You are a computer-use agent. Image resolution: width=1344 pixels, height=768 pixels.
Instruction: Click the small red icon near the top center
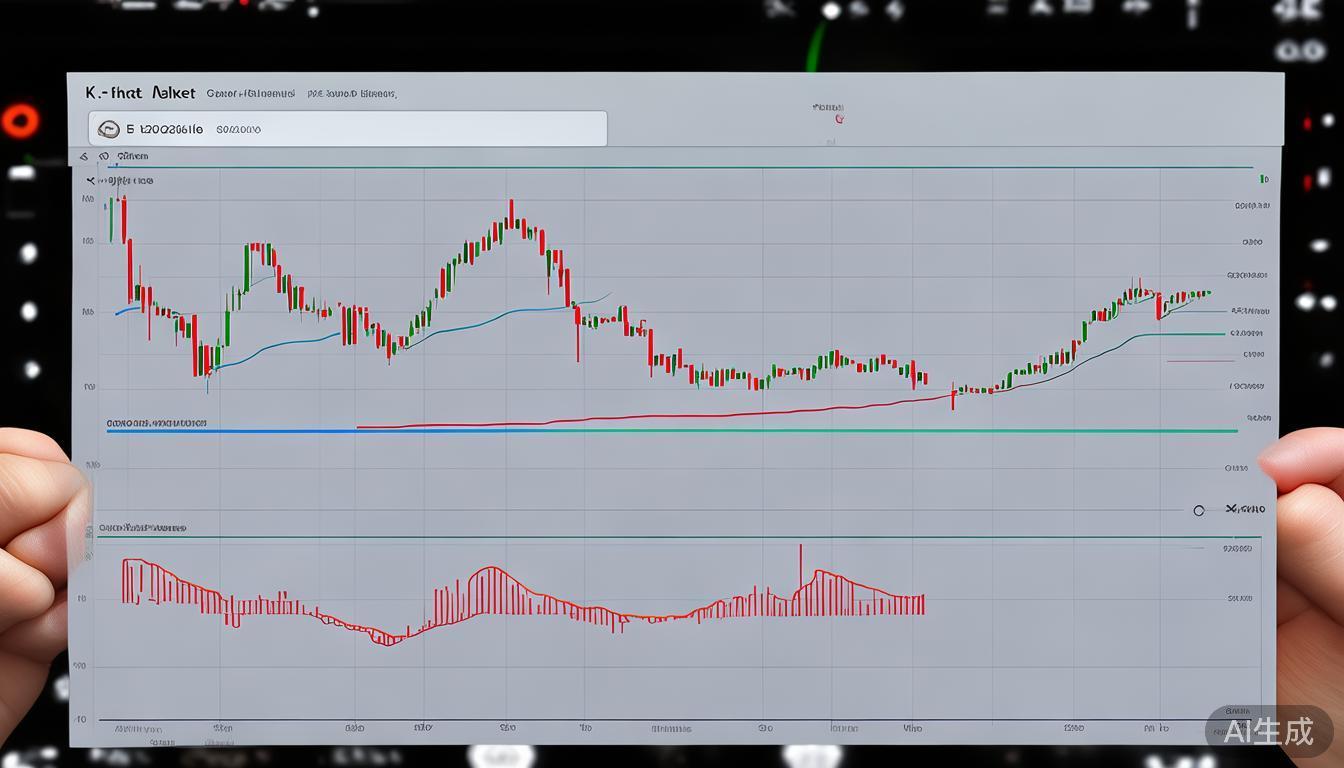(838, 119)
